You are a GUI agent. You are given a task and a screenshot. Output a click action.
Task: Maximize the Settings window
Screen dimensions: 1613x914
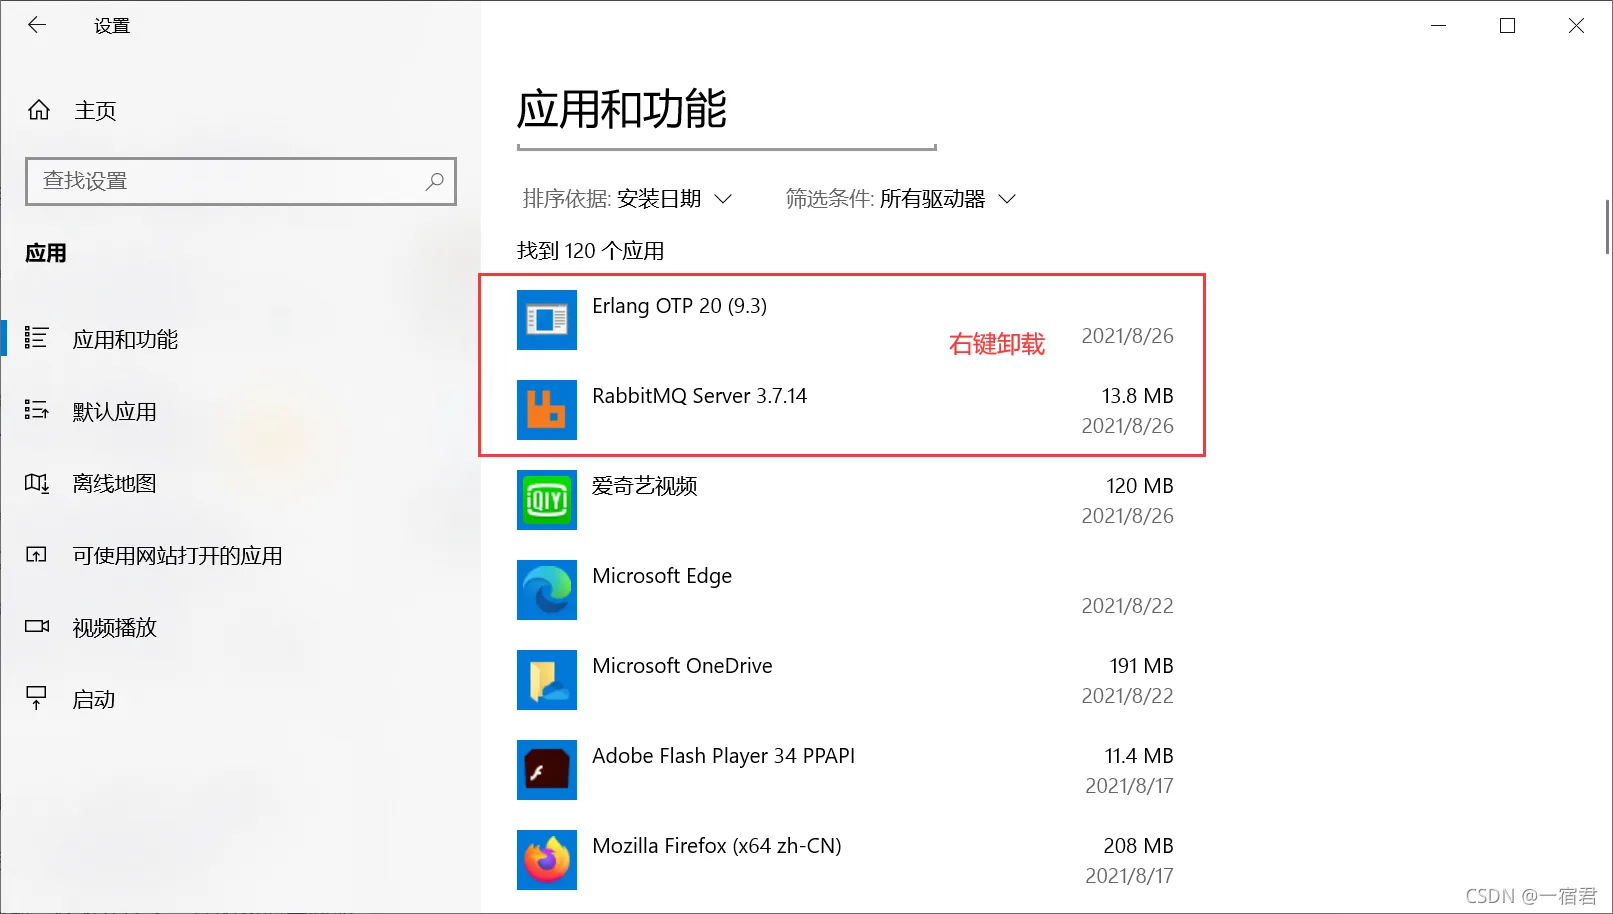click(1507, 26)
